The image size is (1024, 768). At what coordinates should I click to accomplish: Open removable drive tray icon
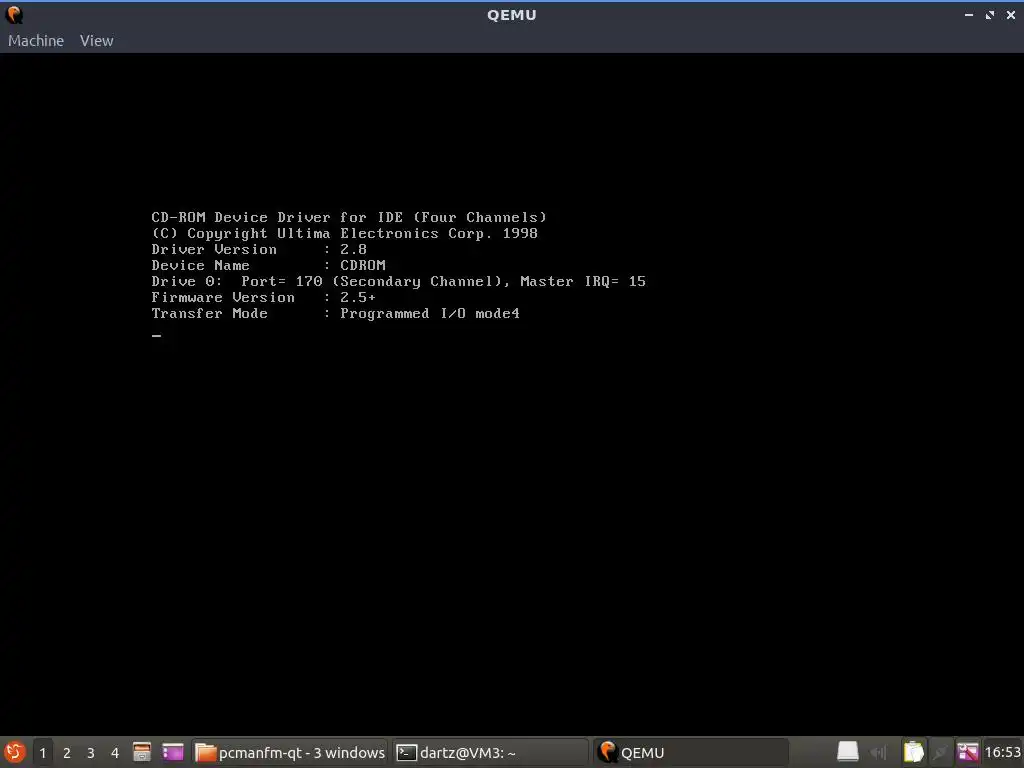click(x=848, y=752)
